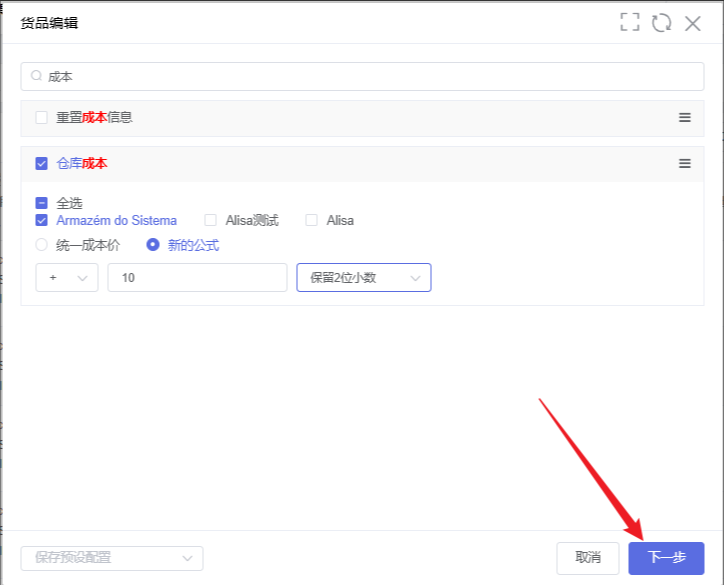Select the 新的公式 radio option
This screenshot has height=585, width=724.
(153, 245)
